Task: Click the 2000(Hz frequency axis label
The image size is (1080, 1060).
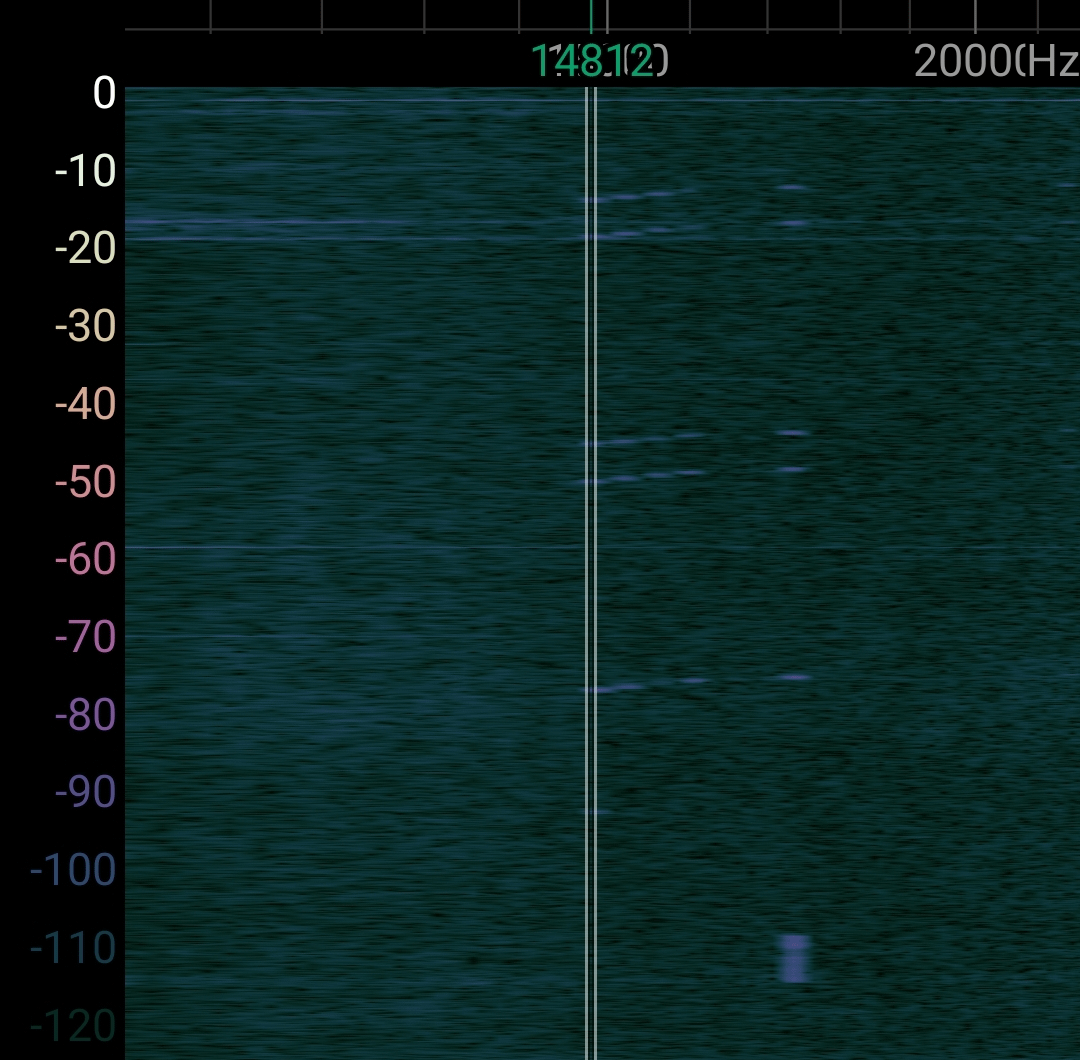Action: point(997,61)
